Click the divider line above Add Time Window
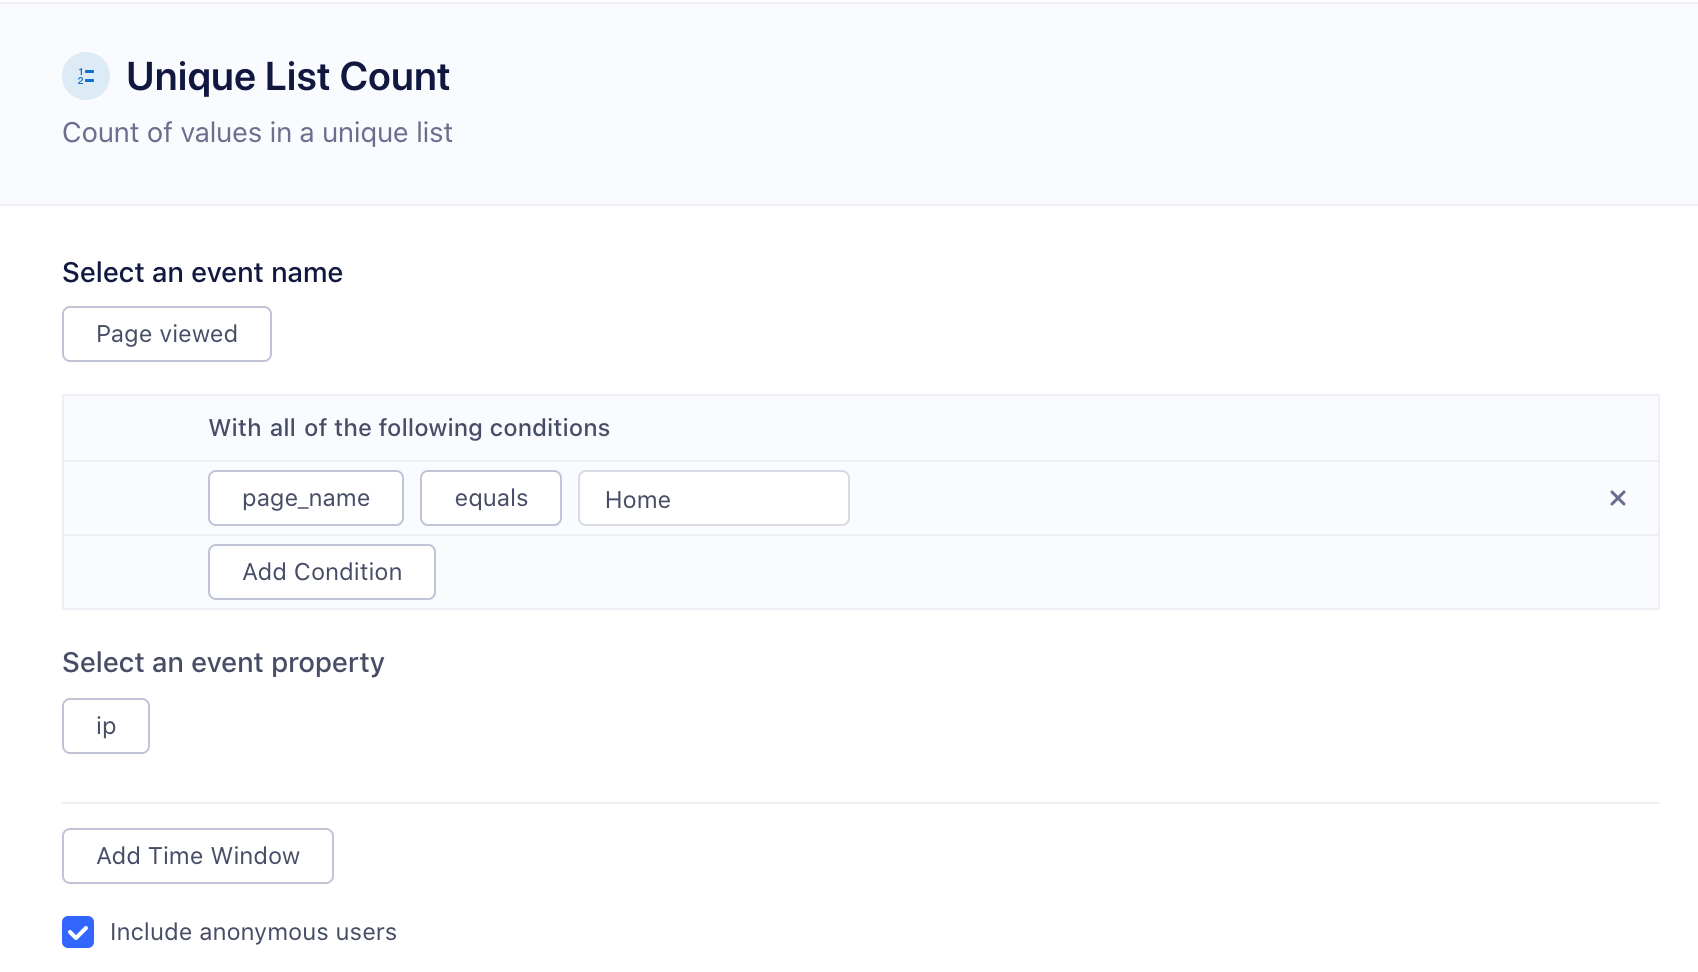Image resolution: width=1698 pixels, height=972 pixels. (x=860, y=803)
